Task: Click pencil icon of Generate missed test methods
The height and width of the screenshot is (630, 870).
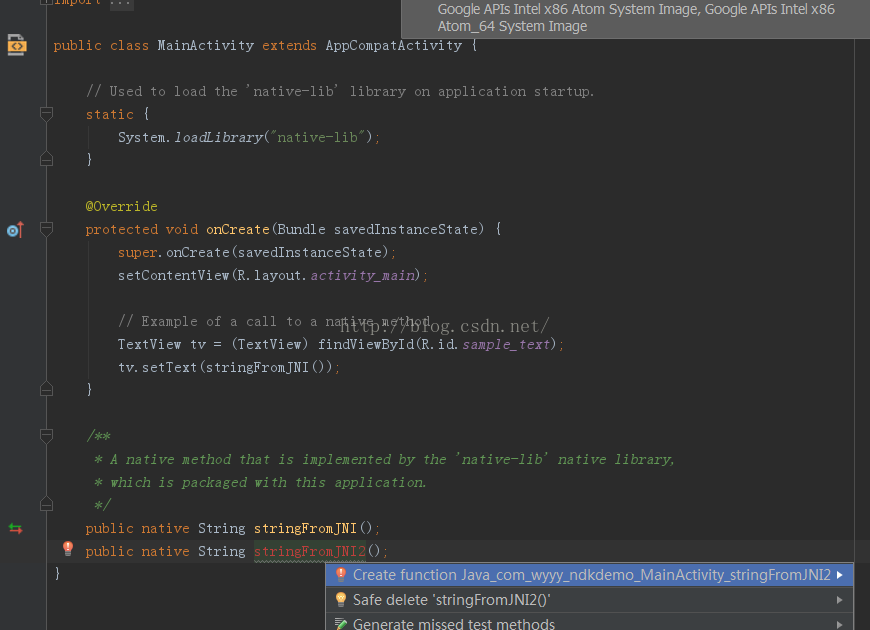Action: [341, 624]
